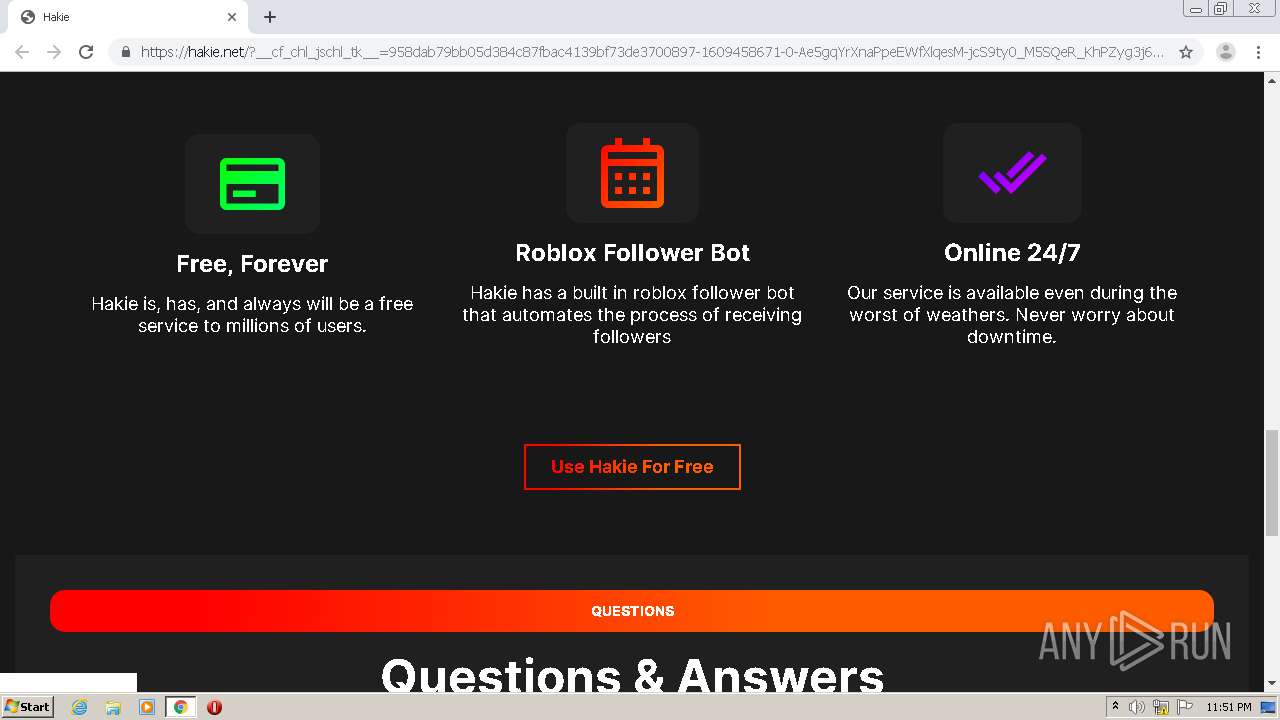The width and height of the screenshot is (1280, 720).
Task: Click the Roblox Follower Bot heading
Action: click(632, 253)
